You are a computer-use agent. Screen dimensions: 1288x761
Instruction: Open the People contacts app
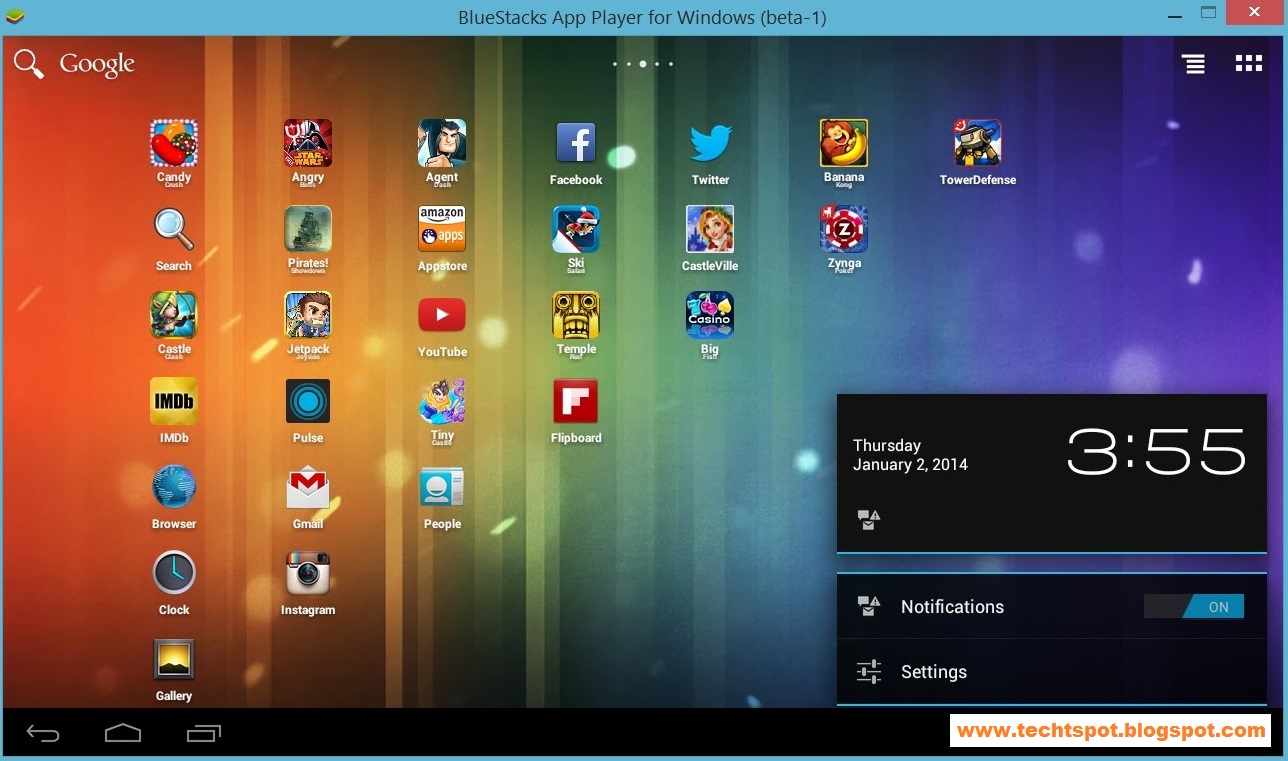click(x=442, y=488)
